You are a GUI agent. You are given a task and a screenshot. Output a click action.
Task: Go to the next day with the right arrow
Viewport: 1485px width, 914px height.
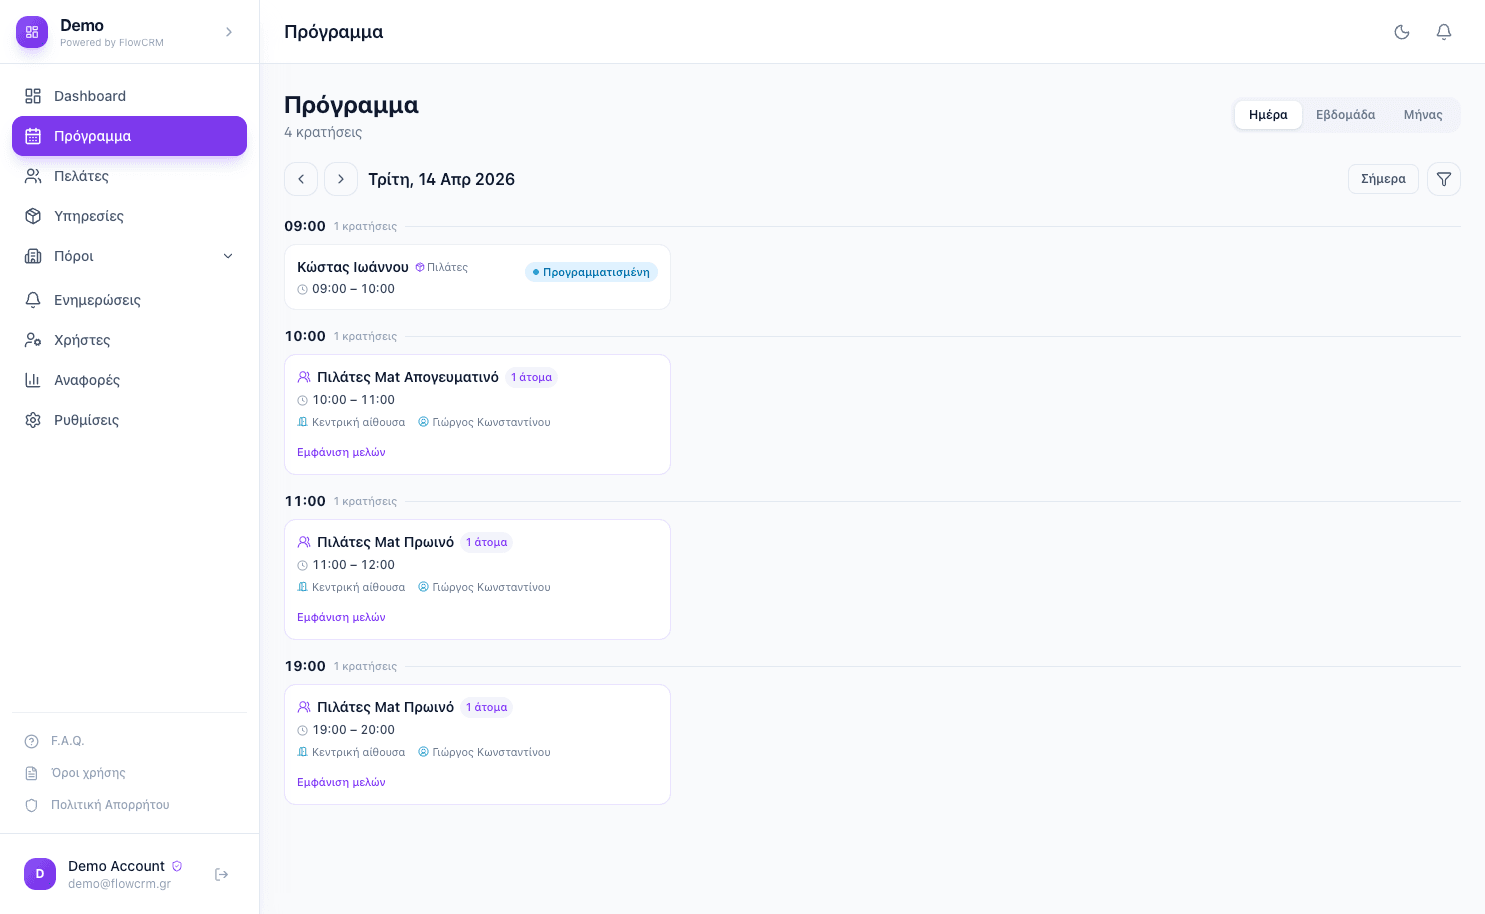pyautogui.click(x=341, y=179)
